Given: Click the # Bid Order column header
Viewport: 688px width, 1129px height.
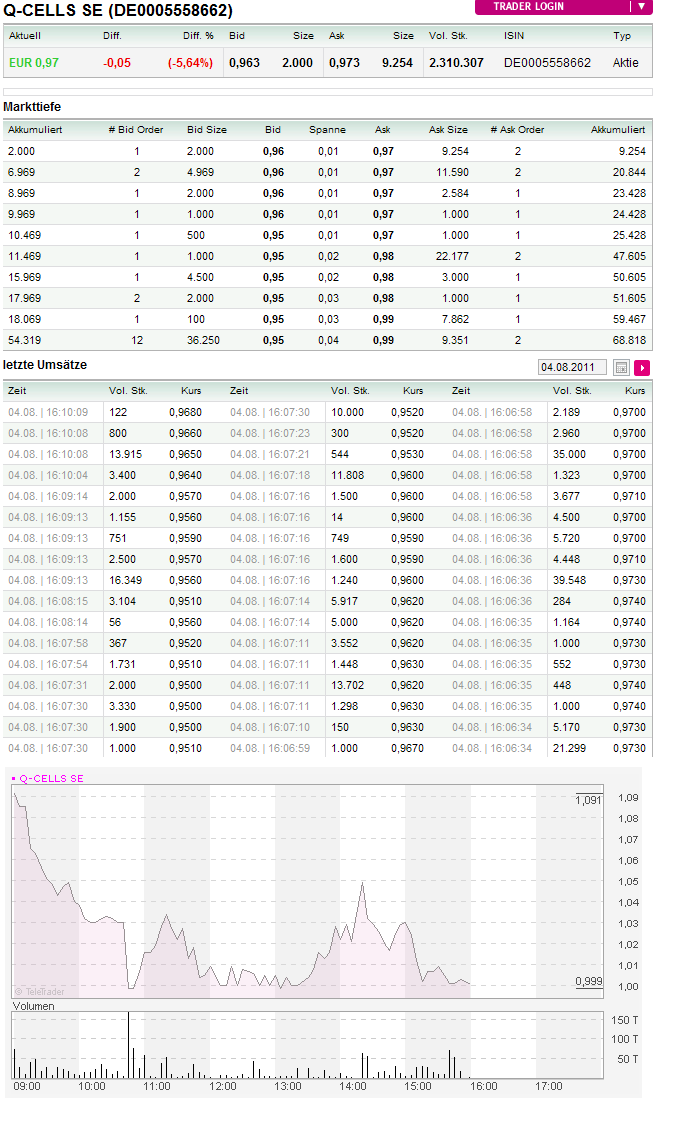Looking at the screenshot, I should pos(136,130).
